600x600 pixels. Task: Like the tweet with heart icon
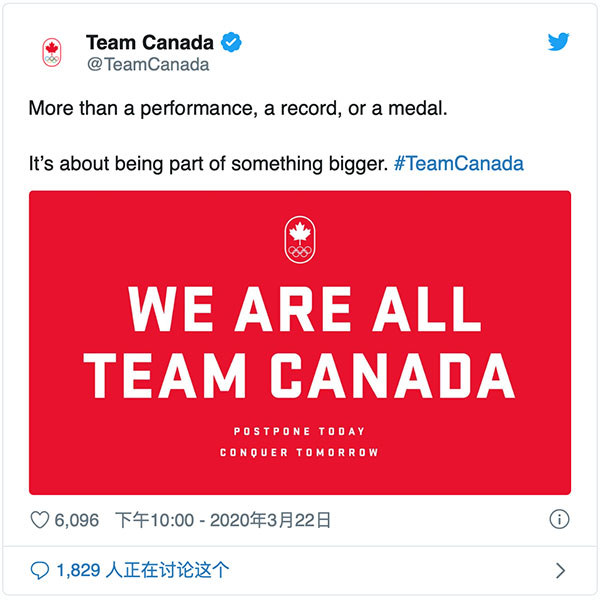40,520
